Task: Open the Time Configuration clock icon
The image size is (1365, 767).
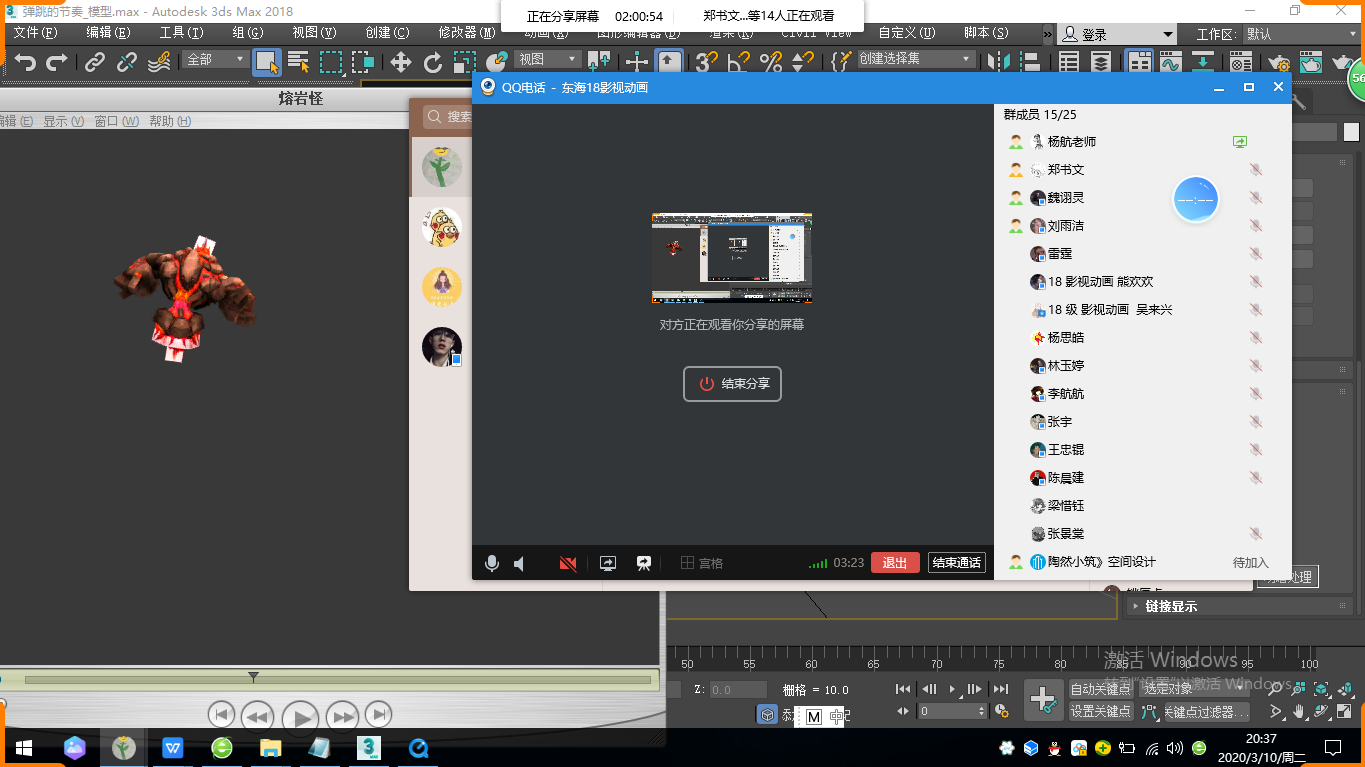Action: 1001,711
